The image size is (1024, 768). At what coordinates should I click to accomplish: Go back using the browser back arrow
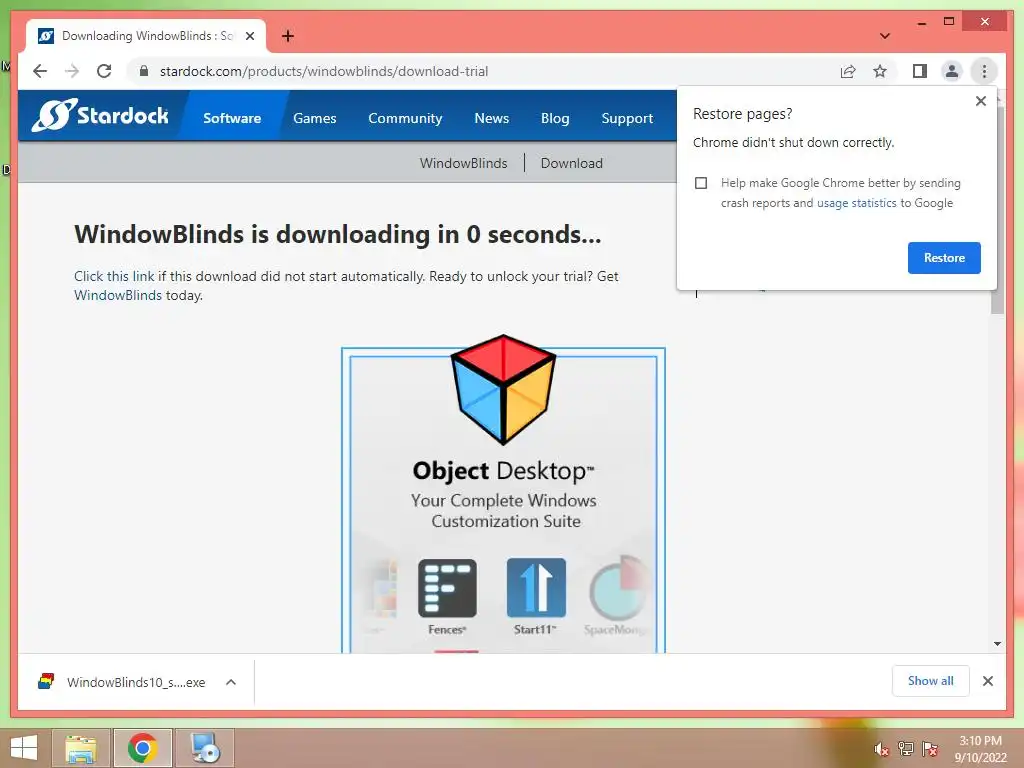point(40,71)
